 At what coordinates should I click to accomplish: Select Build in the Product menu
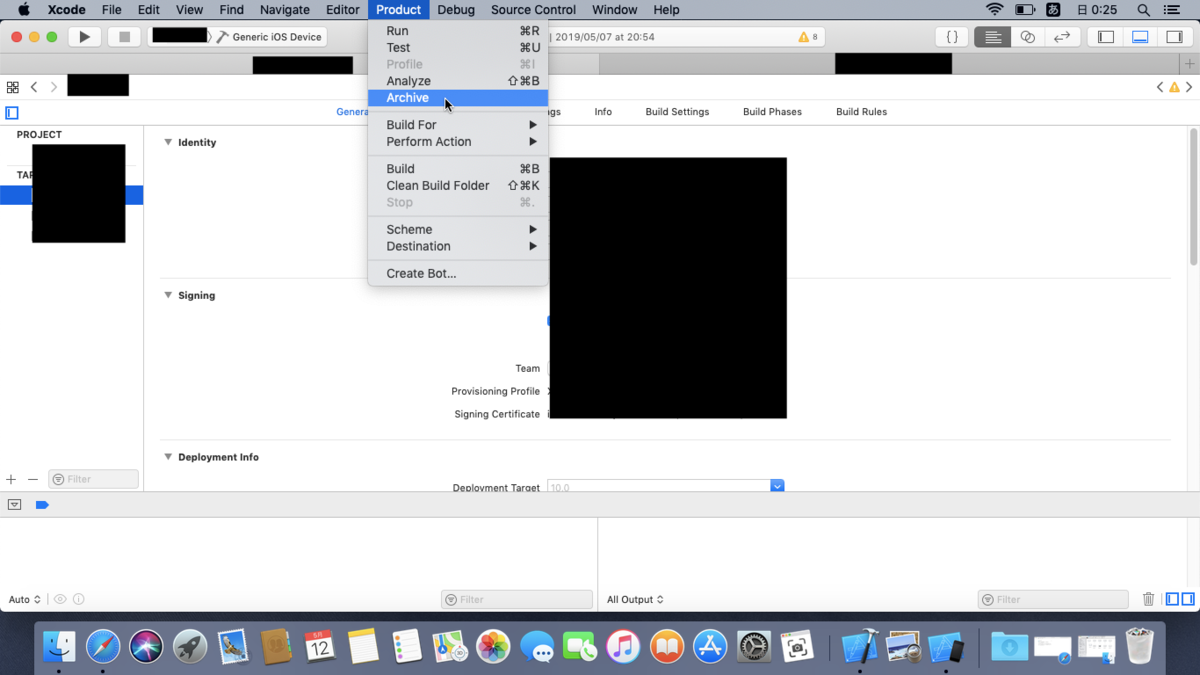point(458,169)
